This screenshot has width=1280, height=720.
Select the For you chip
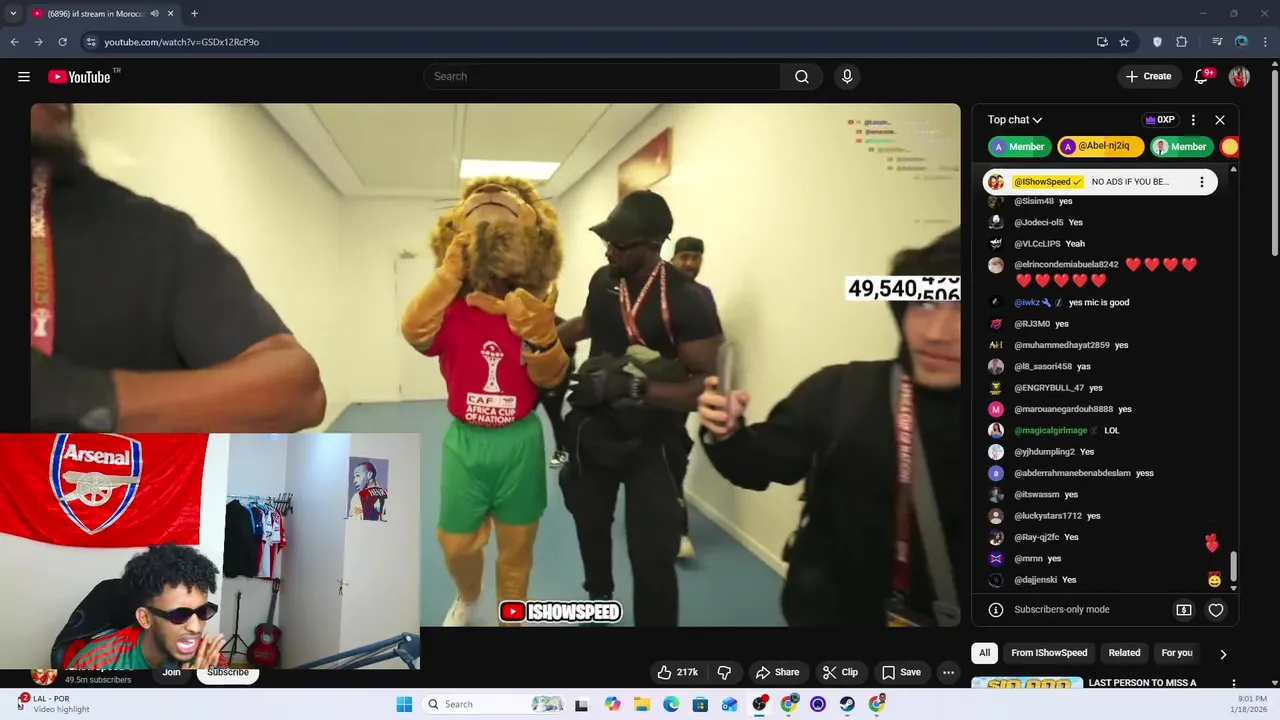point(1177,653)
